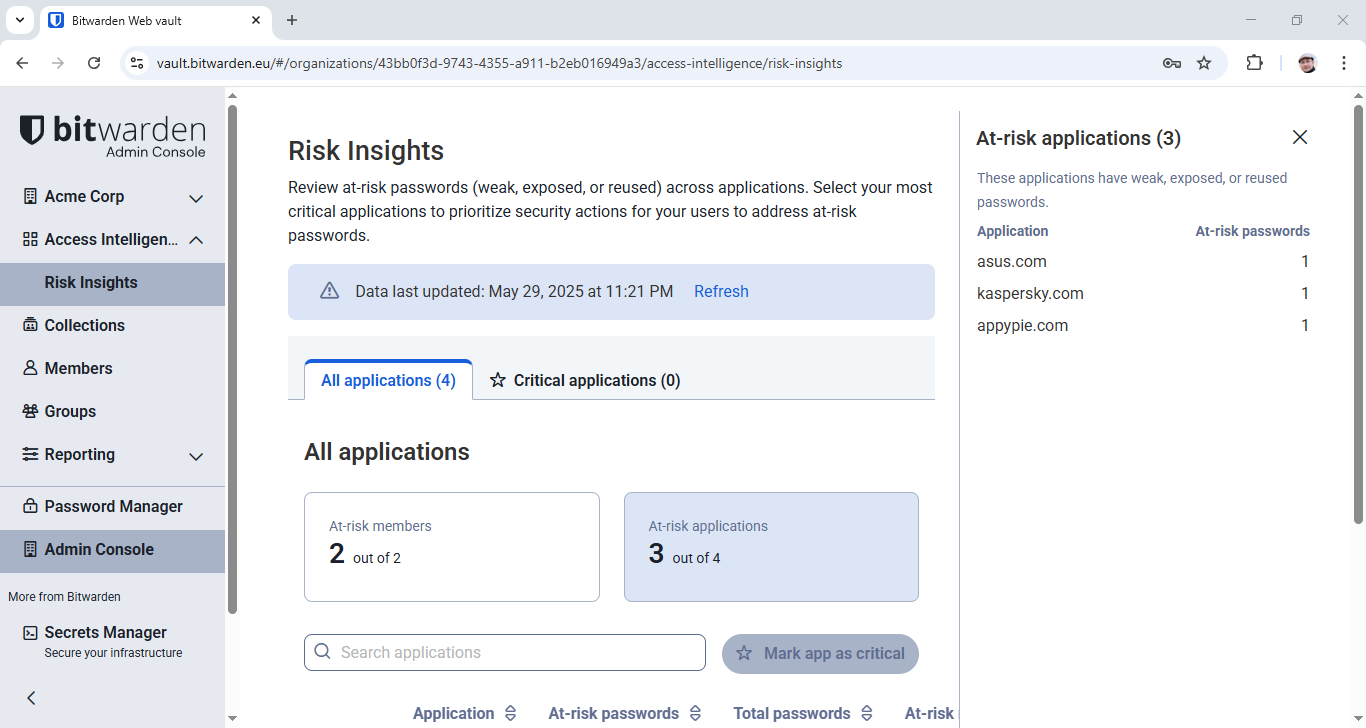
Task: Expand the Reporting section chevron
Action: [196, 456]
